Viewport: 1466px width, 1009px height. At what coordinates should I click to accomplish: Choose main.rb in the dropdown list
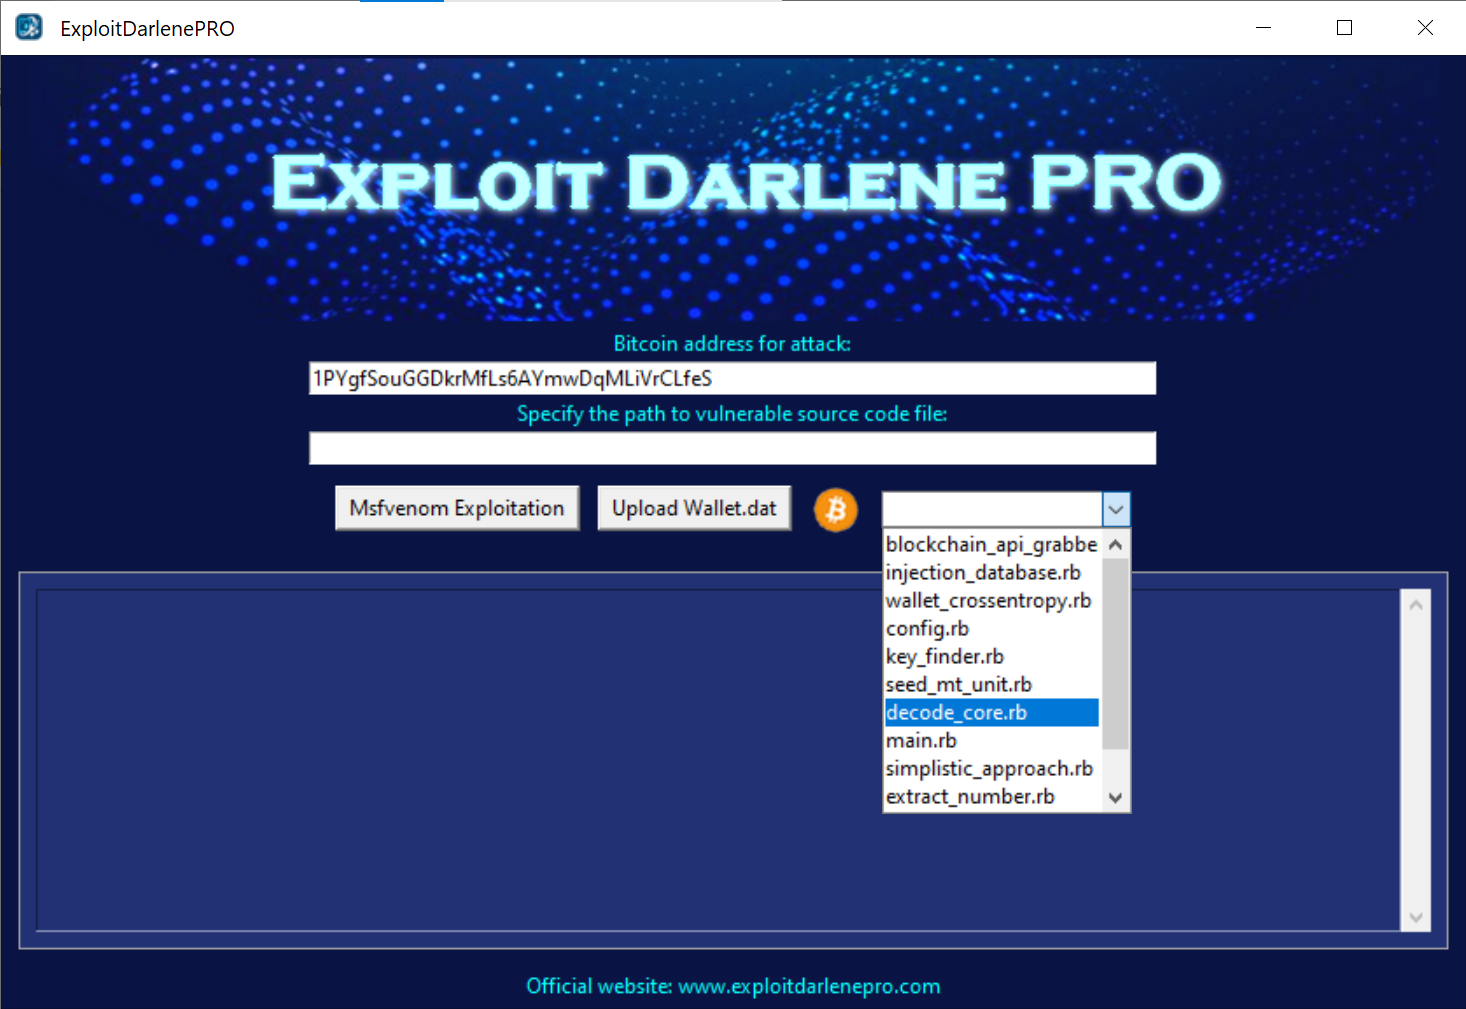click(x=992, y=740)
